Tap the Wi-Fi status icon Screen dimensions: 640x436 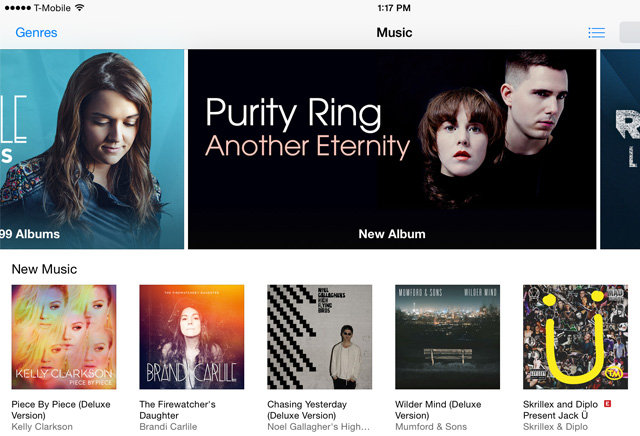tap(80, 7)
